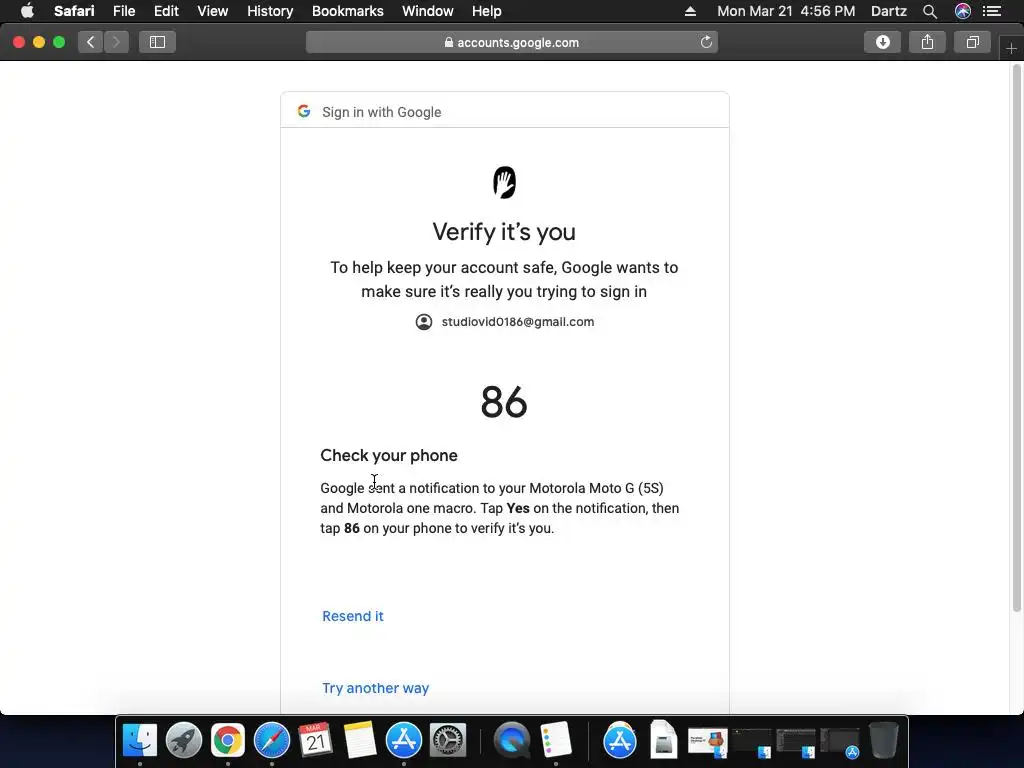
Task: Click the hand shield verification icon
Action: pyautogui.click(x=504, y=182)
